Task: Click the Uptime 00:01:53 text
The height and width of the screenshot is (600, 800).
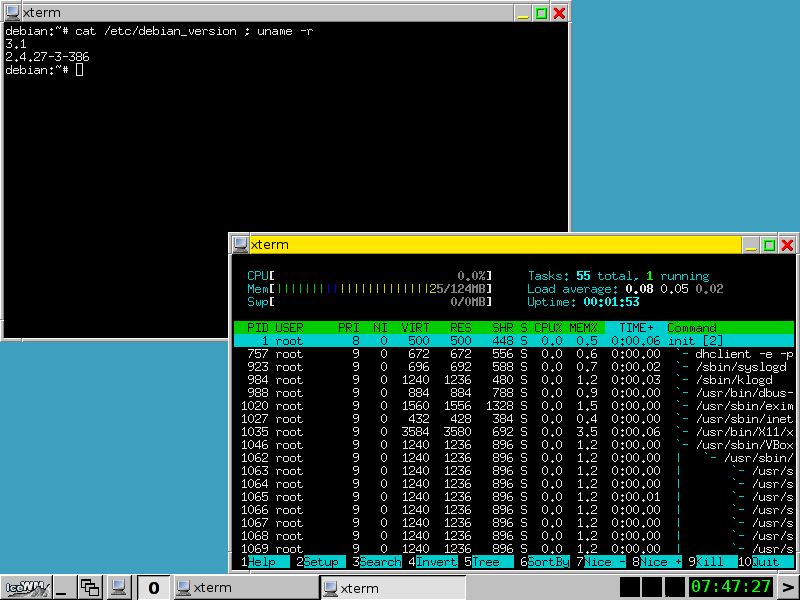Action: (x=583, y=302)
